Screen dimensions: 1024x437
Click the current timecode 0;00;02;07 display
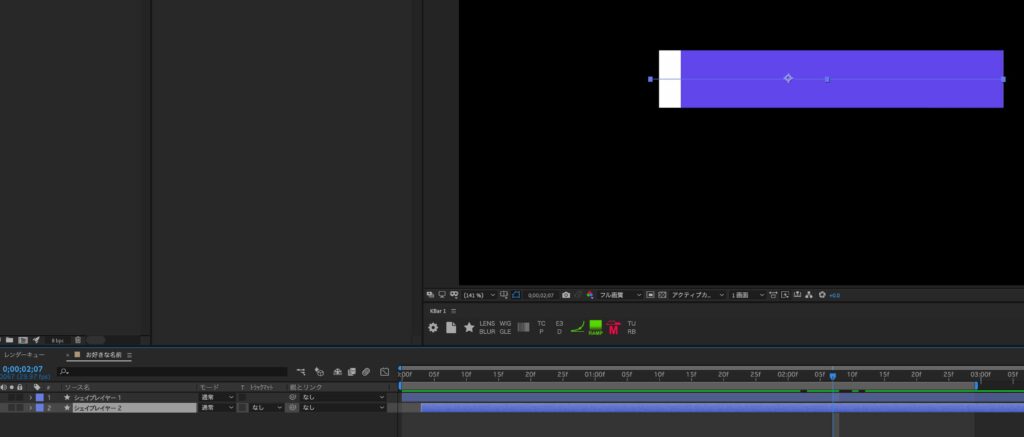coord(22,369)
